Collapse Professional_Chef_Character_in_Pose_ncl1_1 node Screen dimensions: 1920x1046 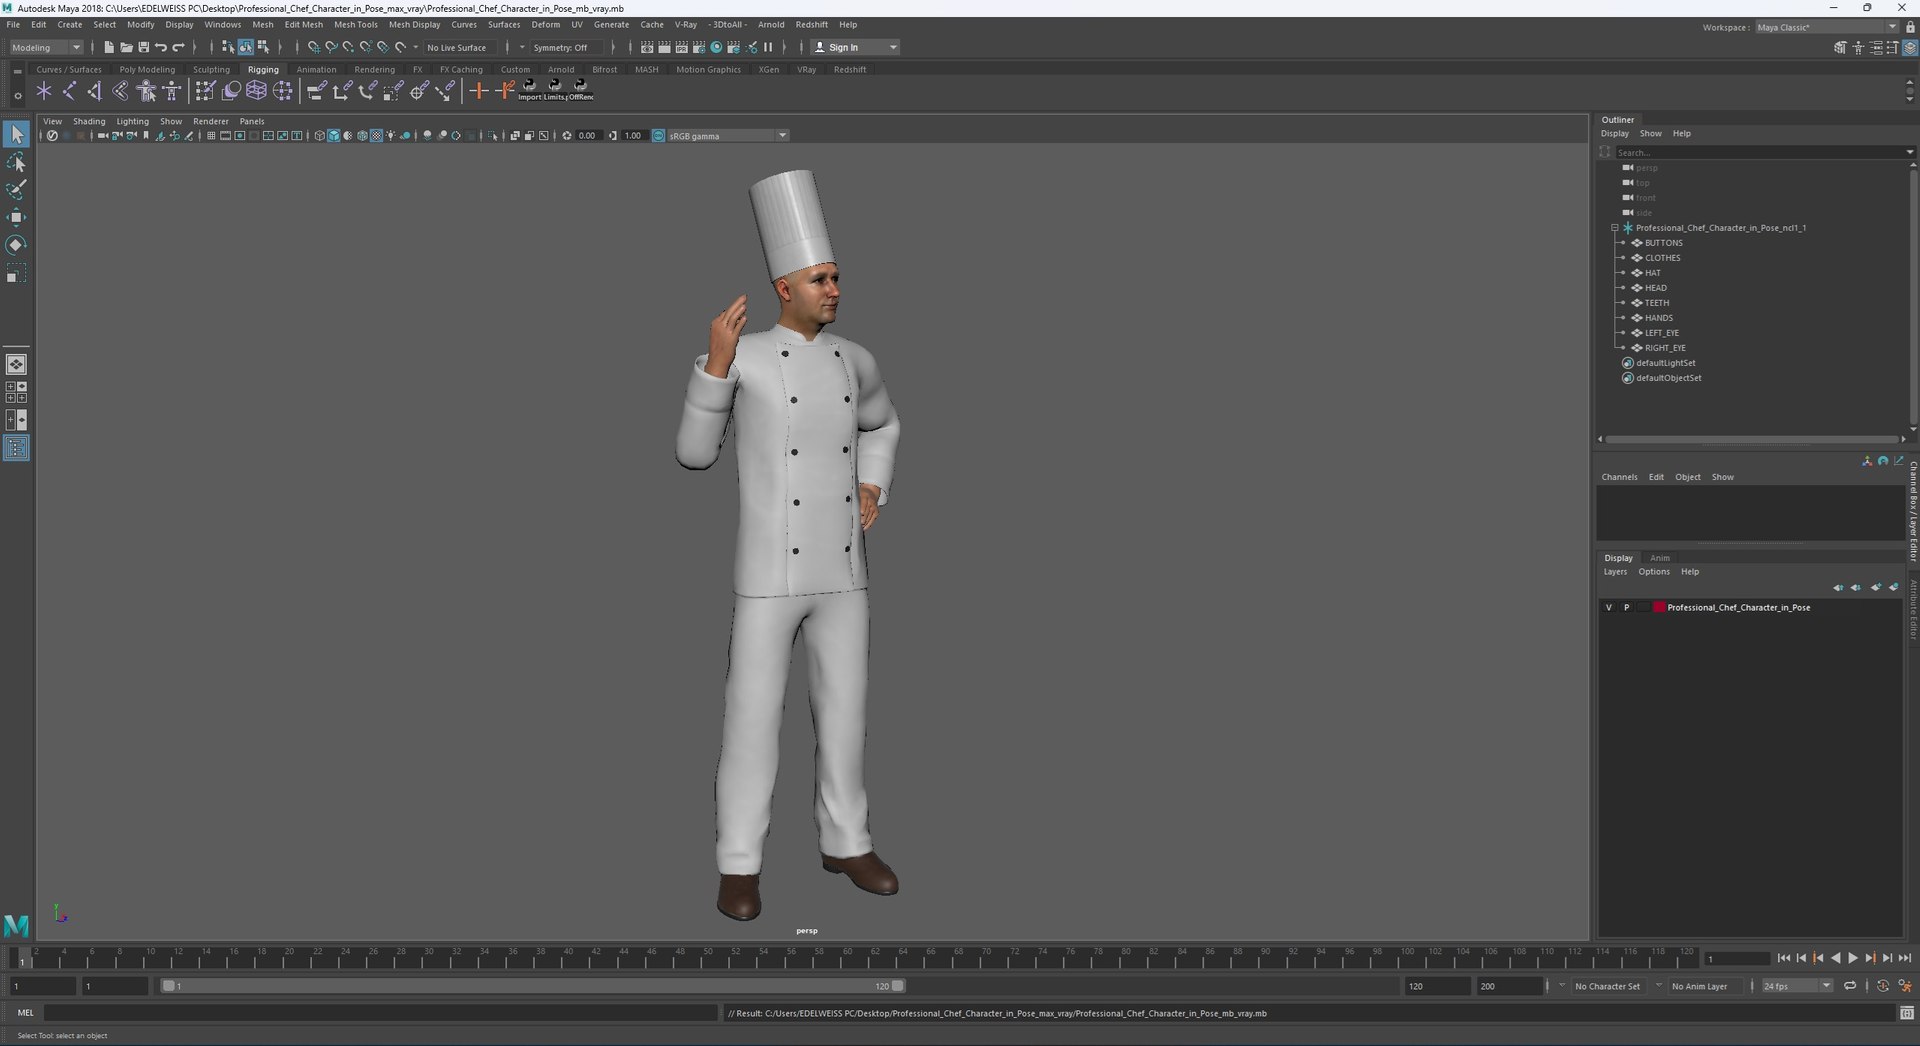pos(1614,228)
